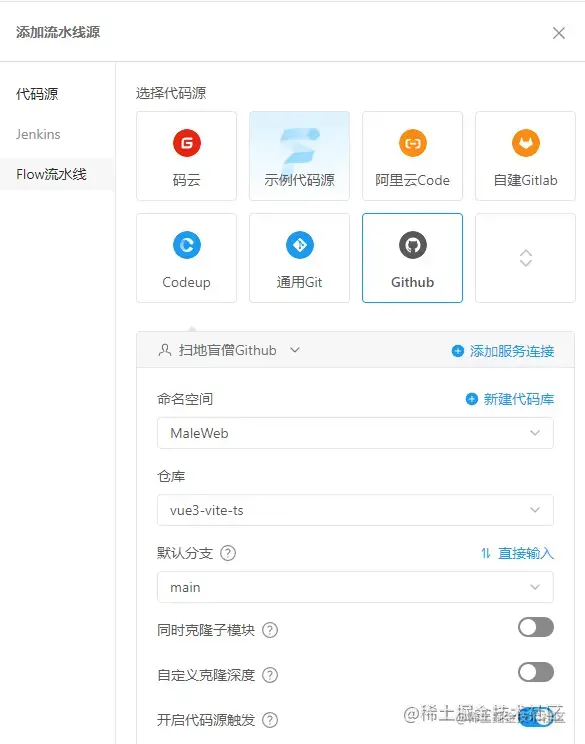This screenshot has height=744, width=585.
Task: Click the 仓库 label
Action: pos(171,476)
